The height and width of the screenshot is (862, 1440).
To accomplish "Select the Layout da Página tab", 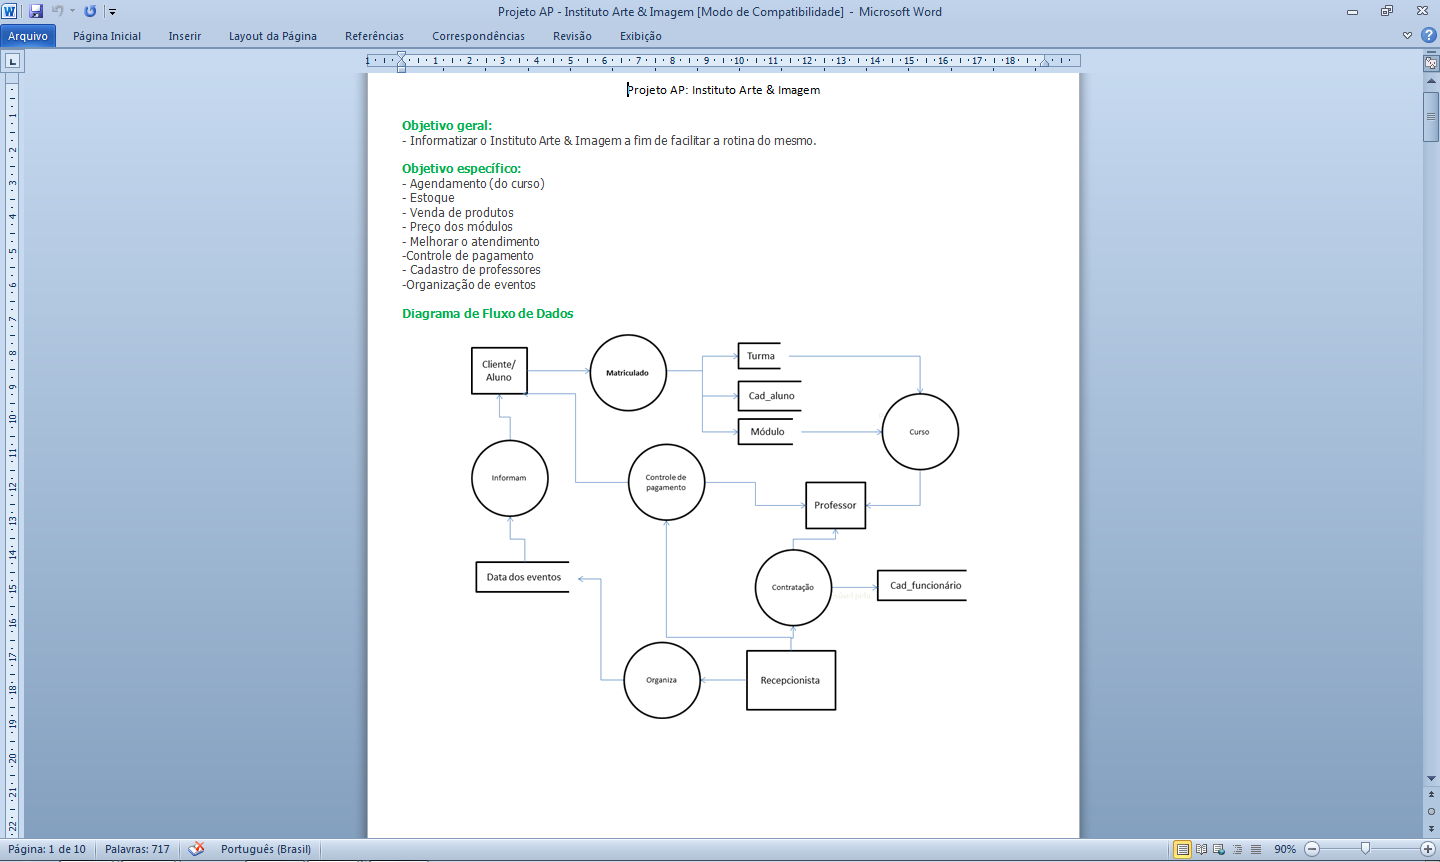I will coord(273,36).
